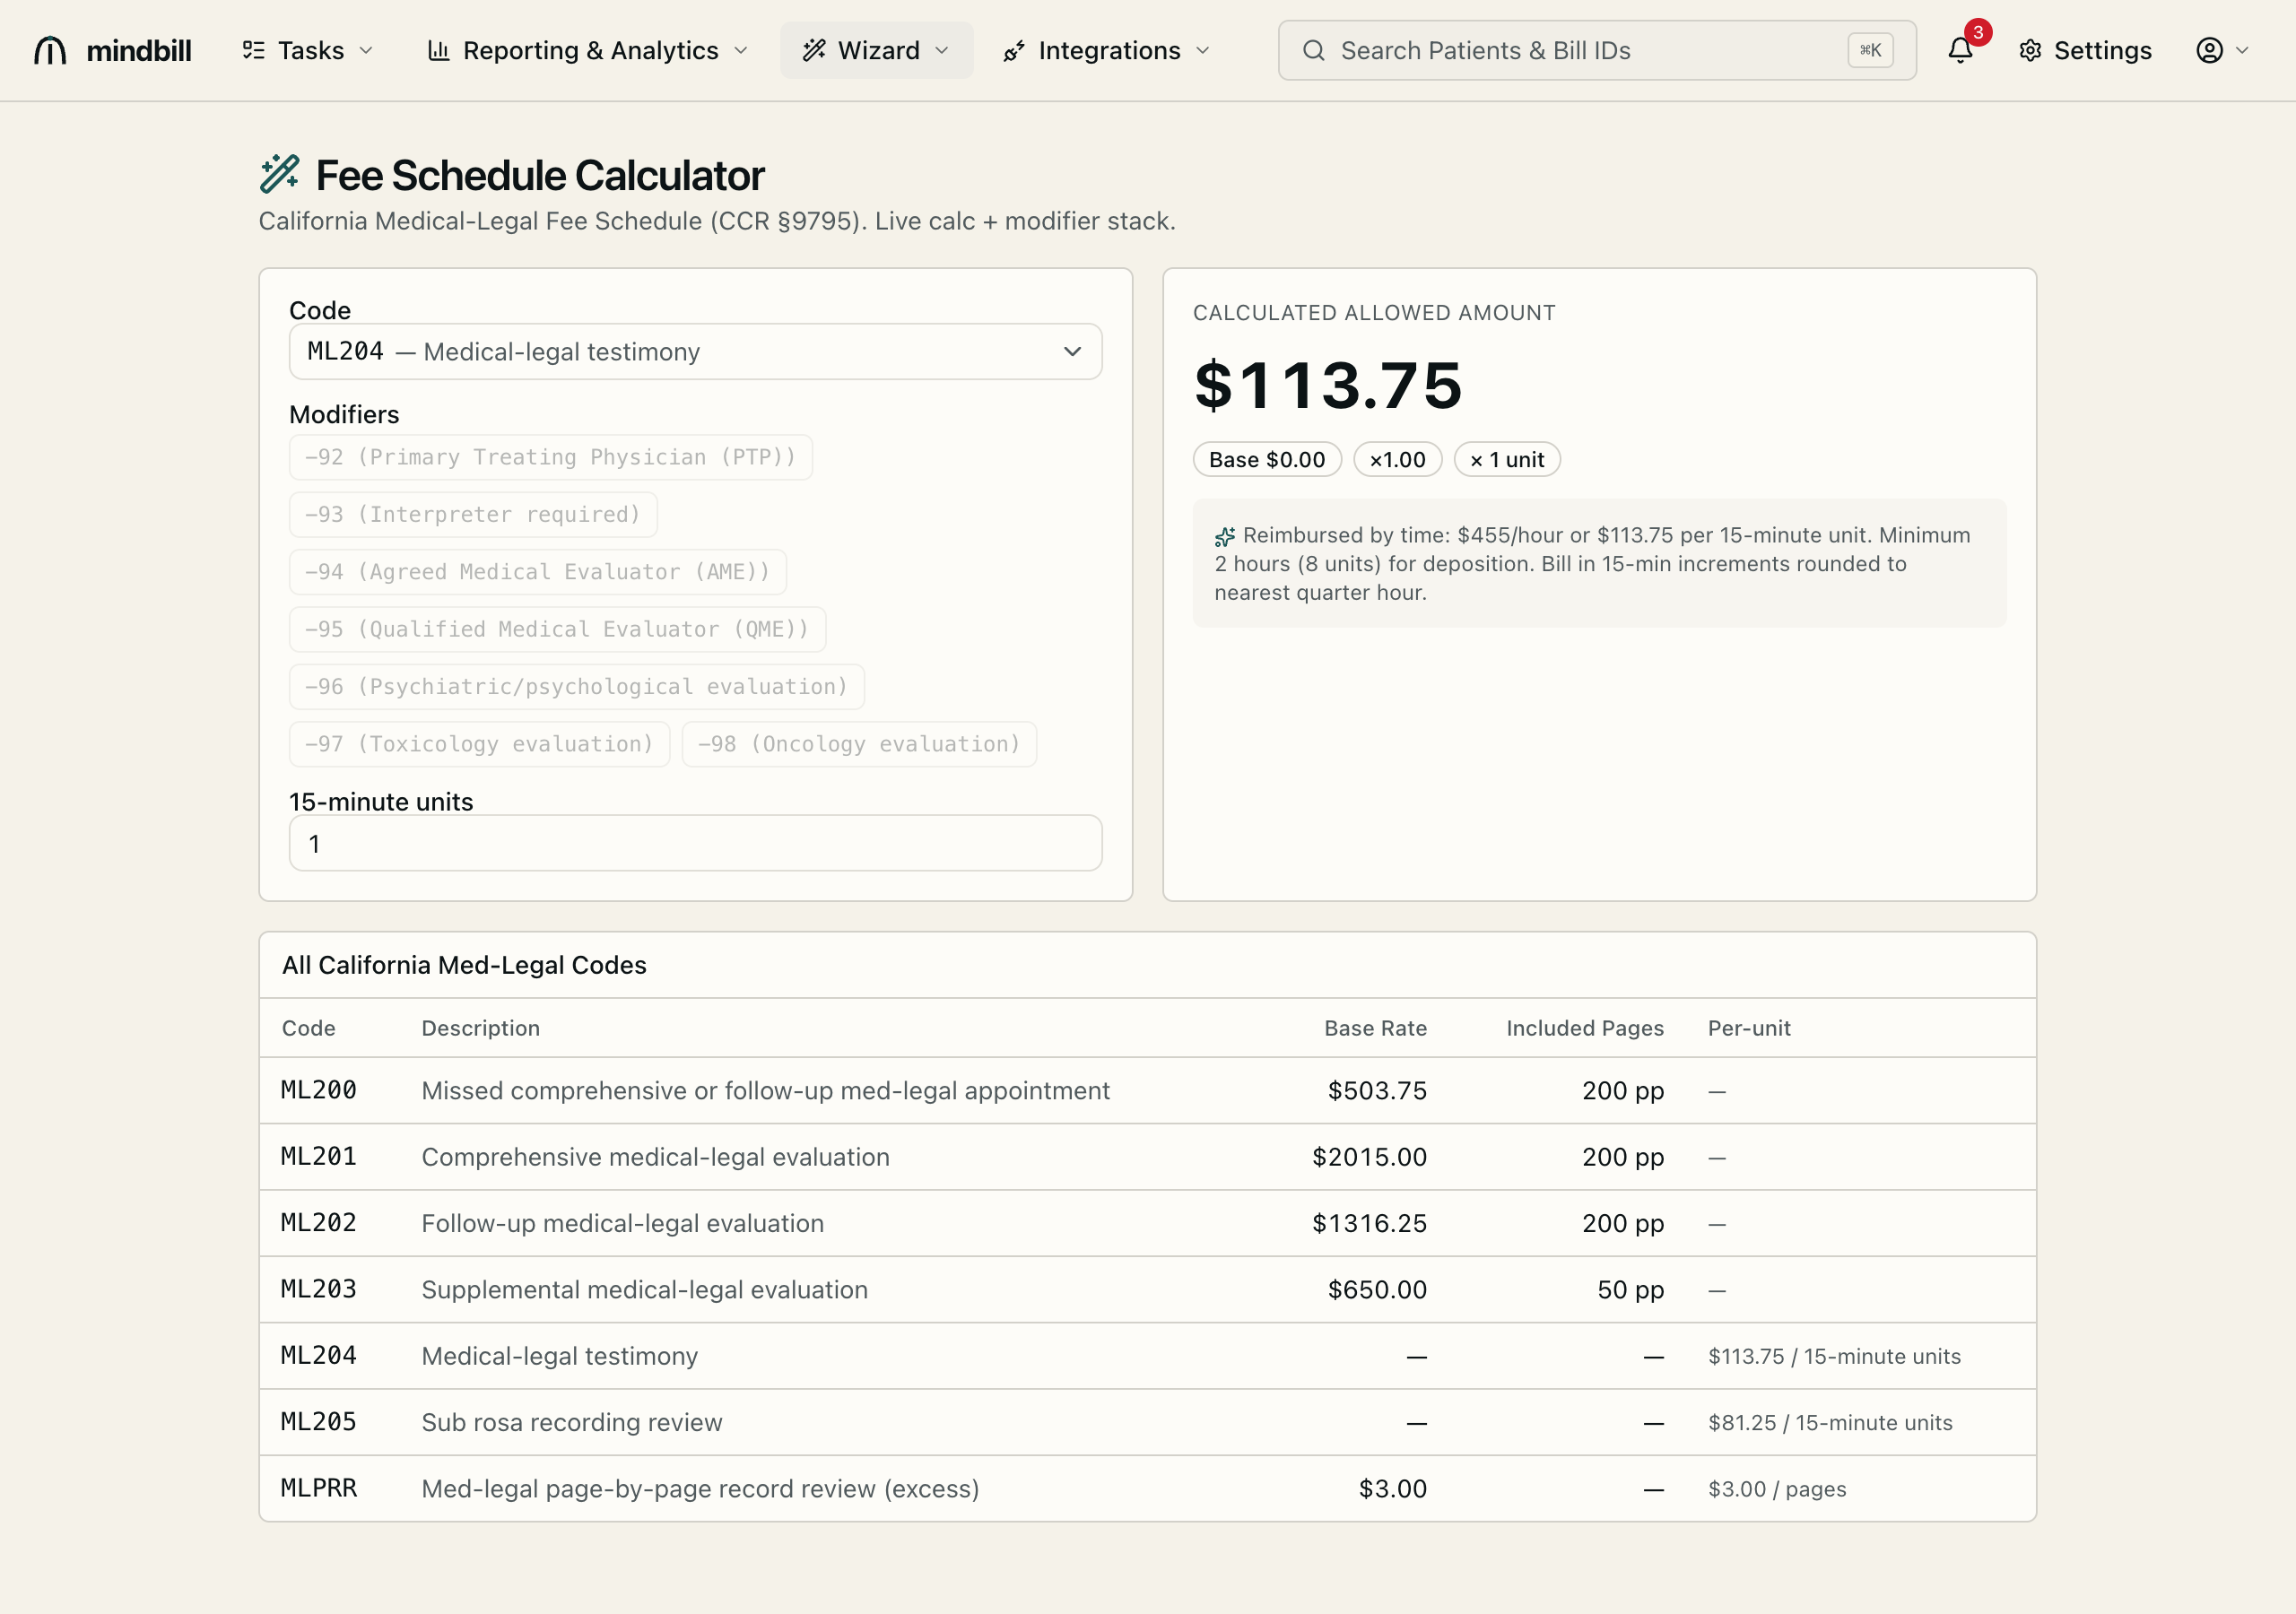Select the ML204 code in the table
The image size is (2296, 1614).
(319, 1355)
